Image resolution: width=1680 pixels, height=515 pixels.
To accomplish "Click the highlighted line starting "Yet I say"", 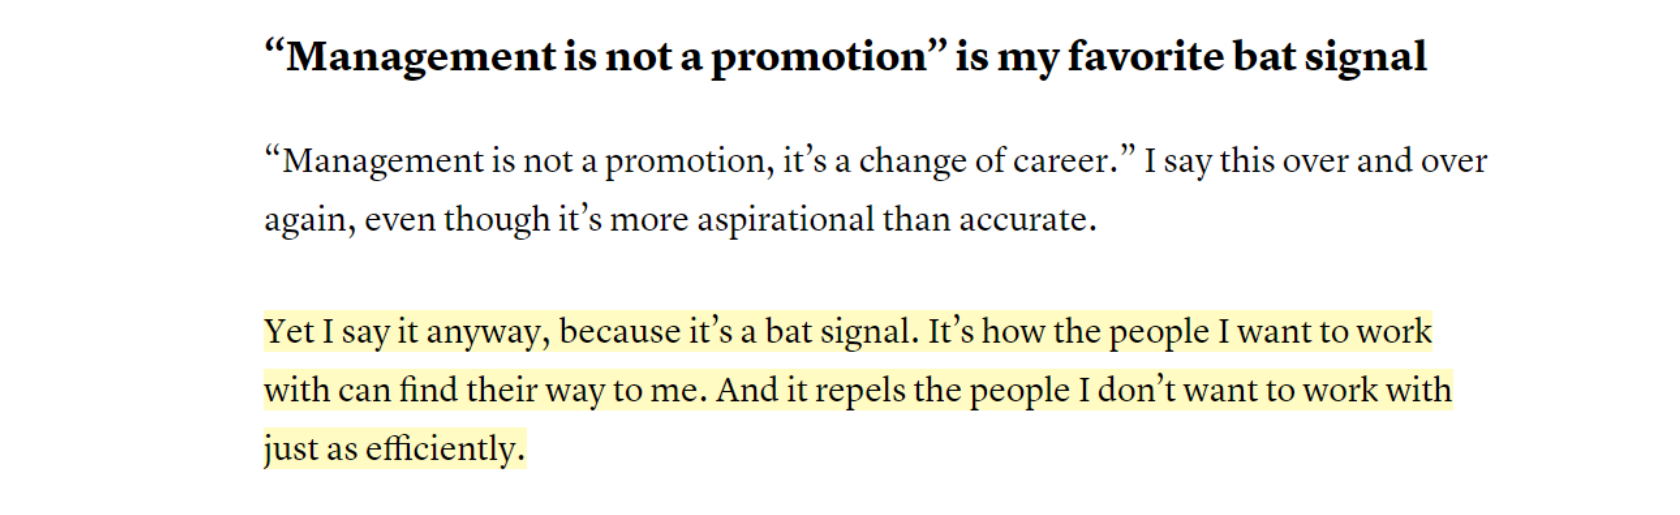I will click(848, 332).
